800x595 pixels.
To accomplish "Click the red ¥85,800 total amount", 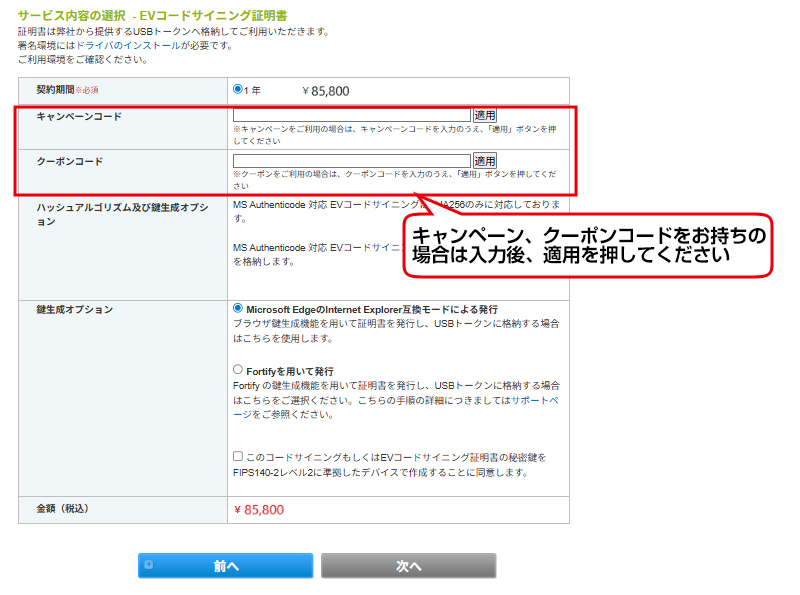I will pos(258,510).
